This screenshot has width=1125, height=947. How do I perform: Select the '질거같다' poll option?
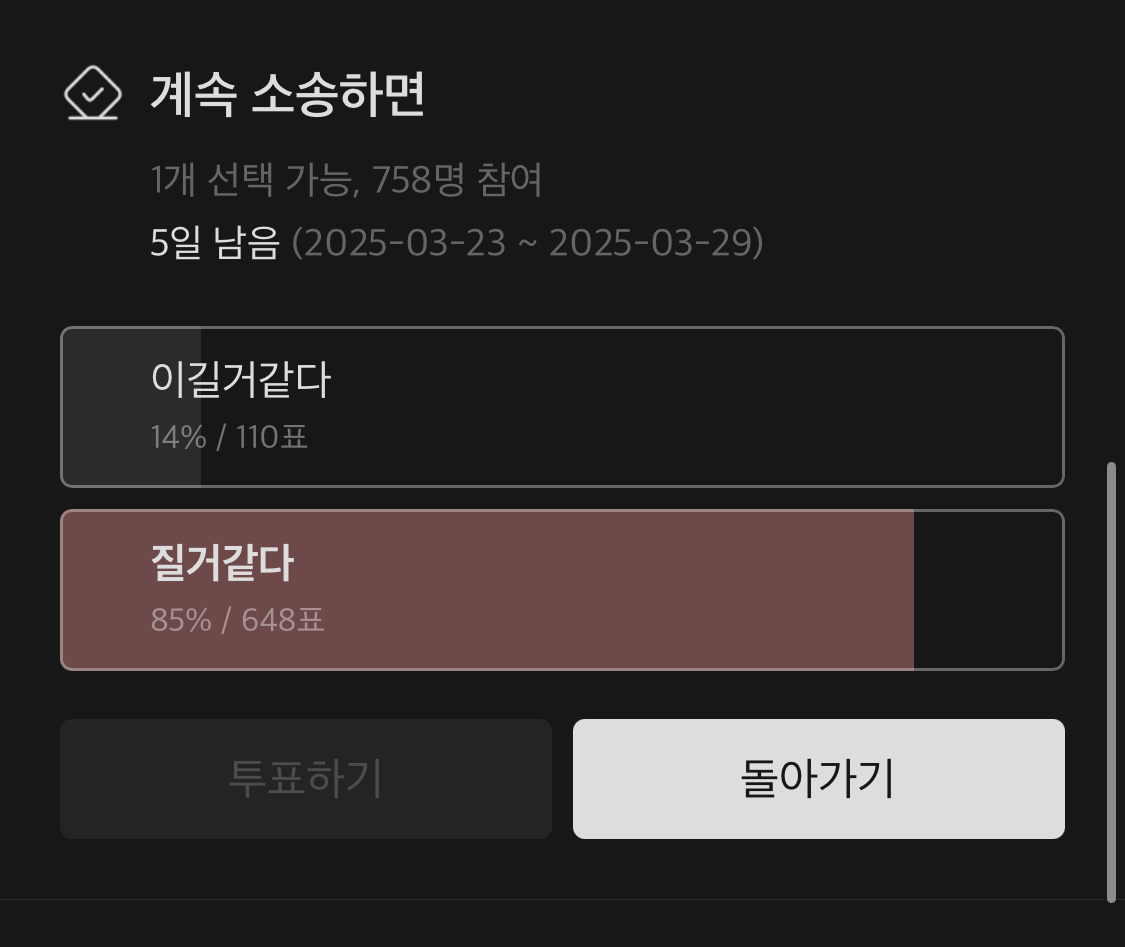pos(560,590)
